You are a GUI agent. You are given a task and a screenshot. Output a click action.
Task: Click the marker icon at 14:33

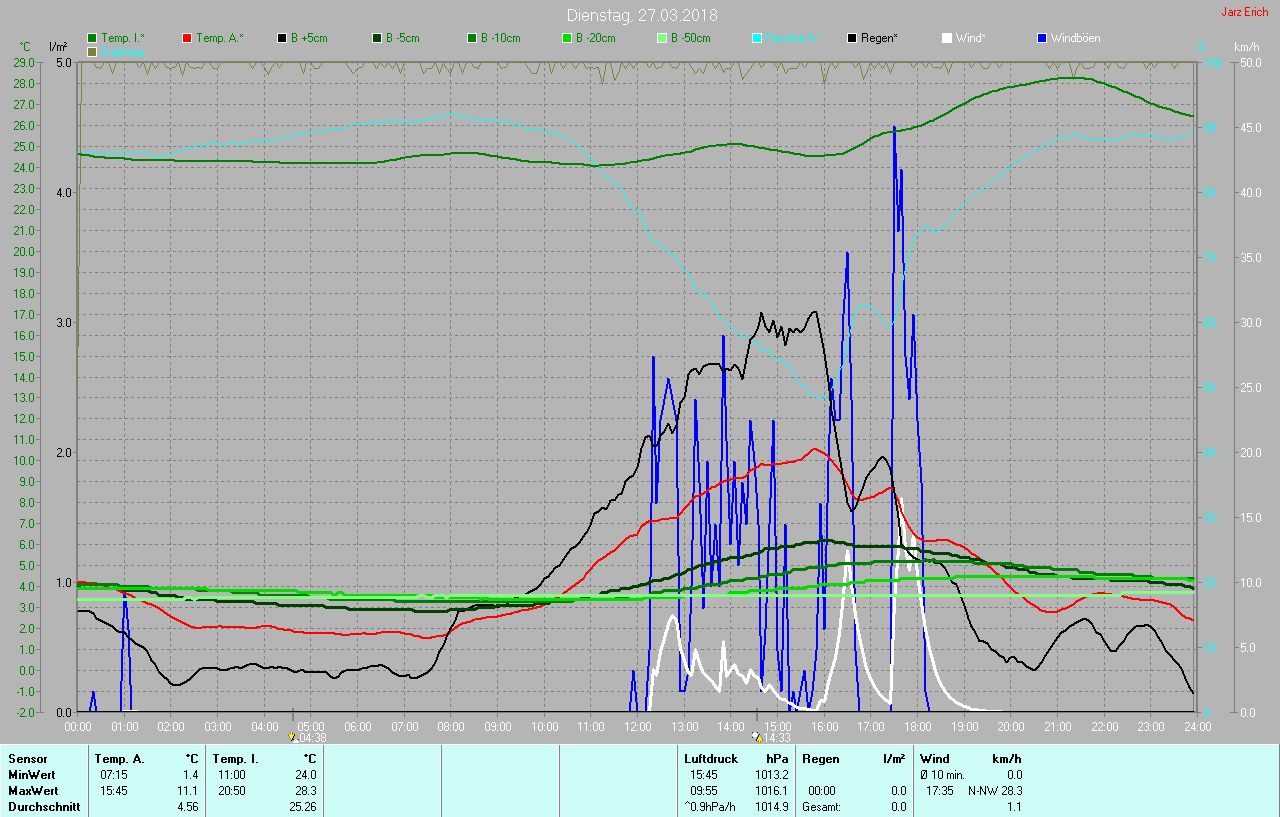tap(756, 737)
